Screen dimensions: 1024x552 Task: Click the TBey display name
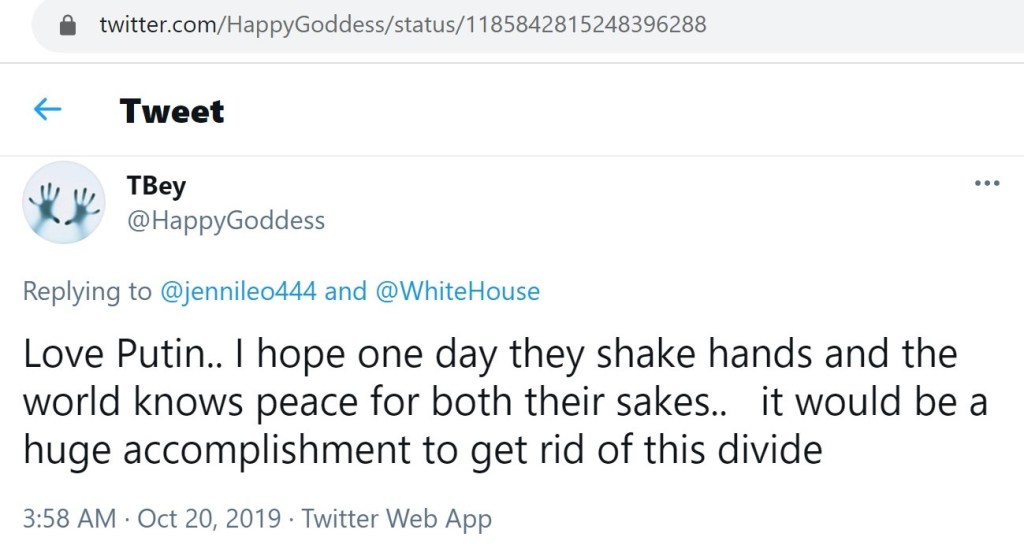coord(157,186)
